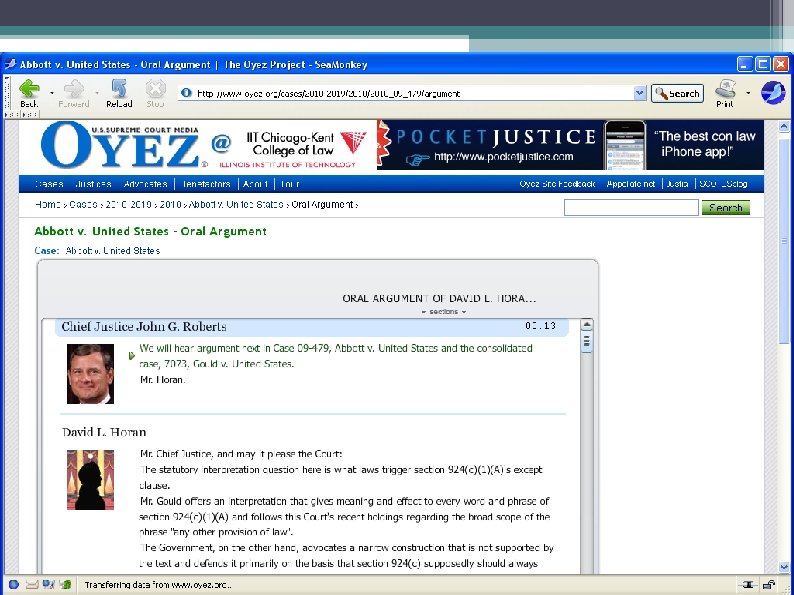Click the transcript scrollbar thumb
This screenshot has width=794, height=595.
coord(586,342)
